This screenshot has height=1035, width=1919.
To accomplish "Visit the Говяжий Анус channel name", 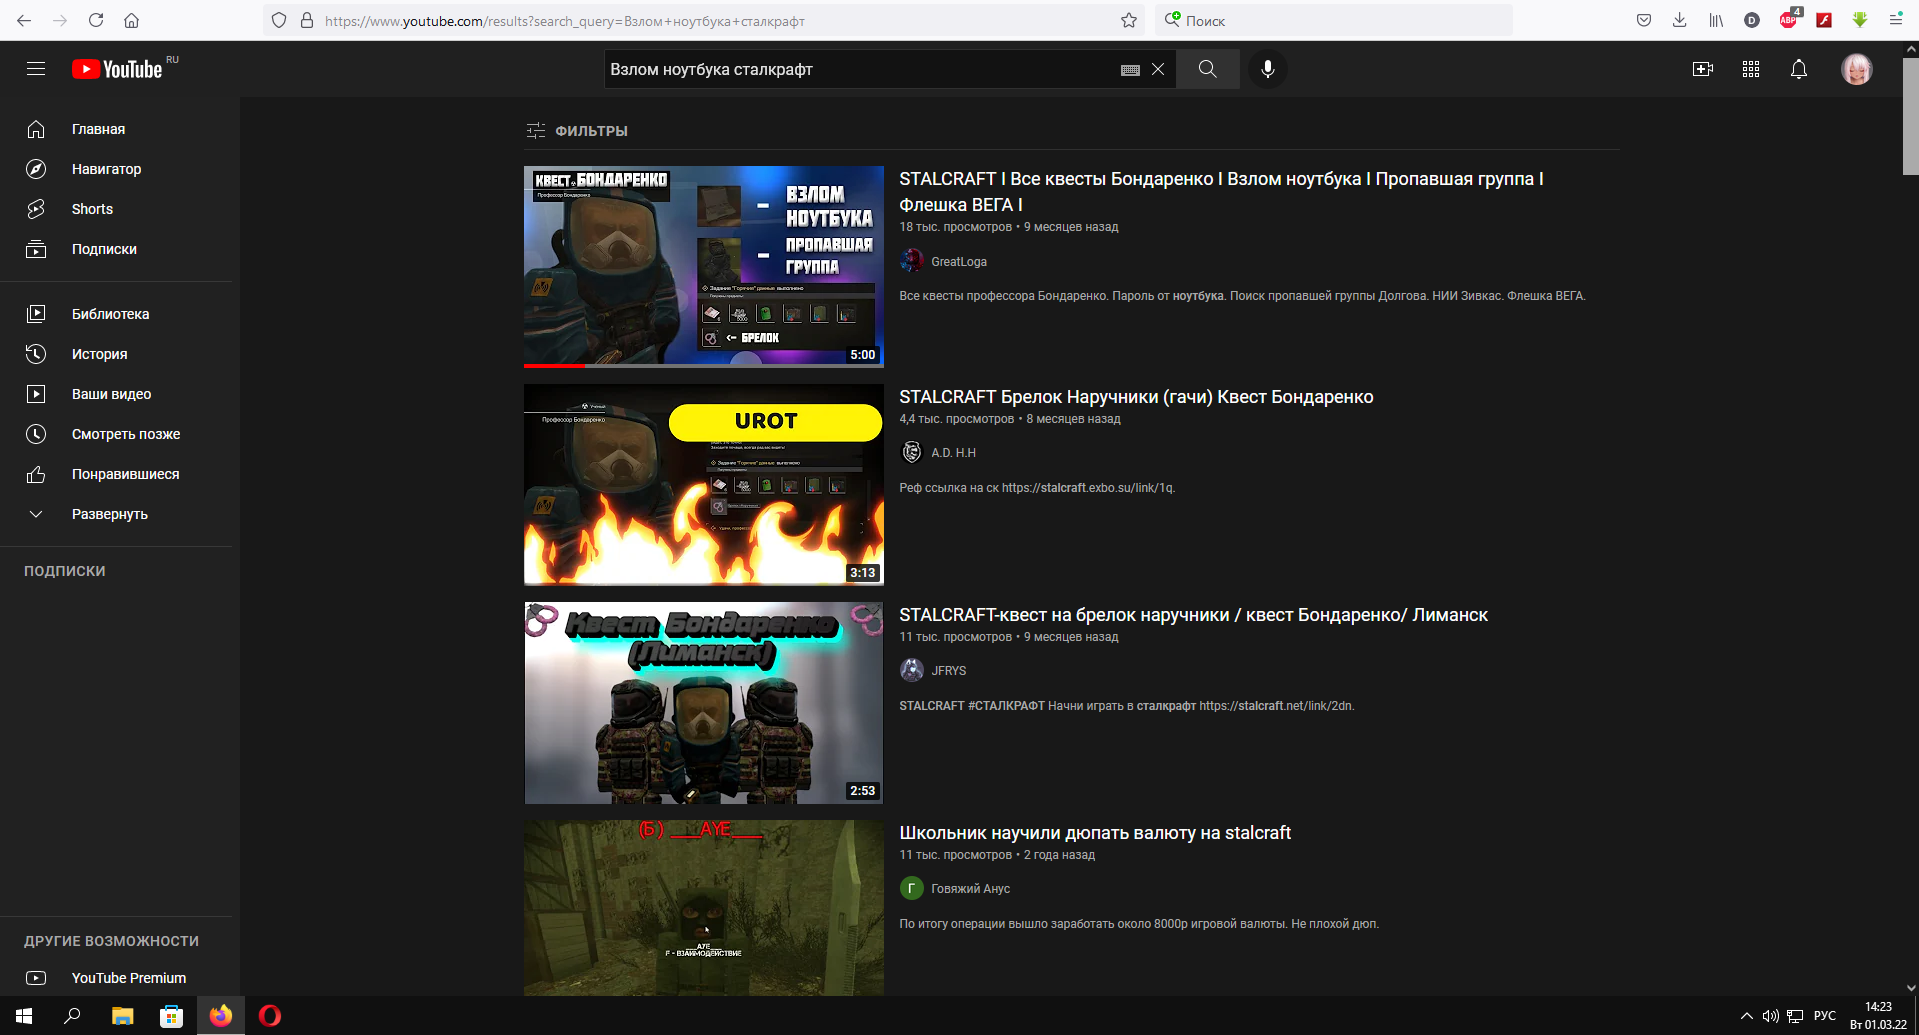I will coord(970,889).
